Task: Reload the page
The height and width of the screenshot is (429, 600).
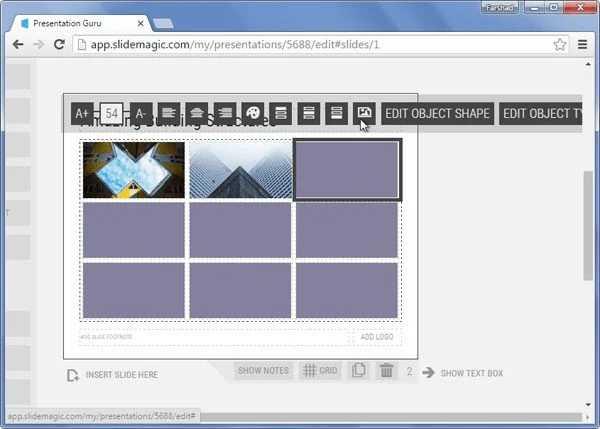Action: click(x=59, y=44)
